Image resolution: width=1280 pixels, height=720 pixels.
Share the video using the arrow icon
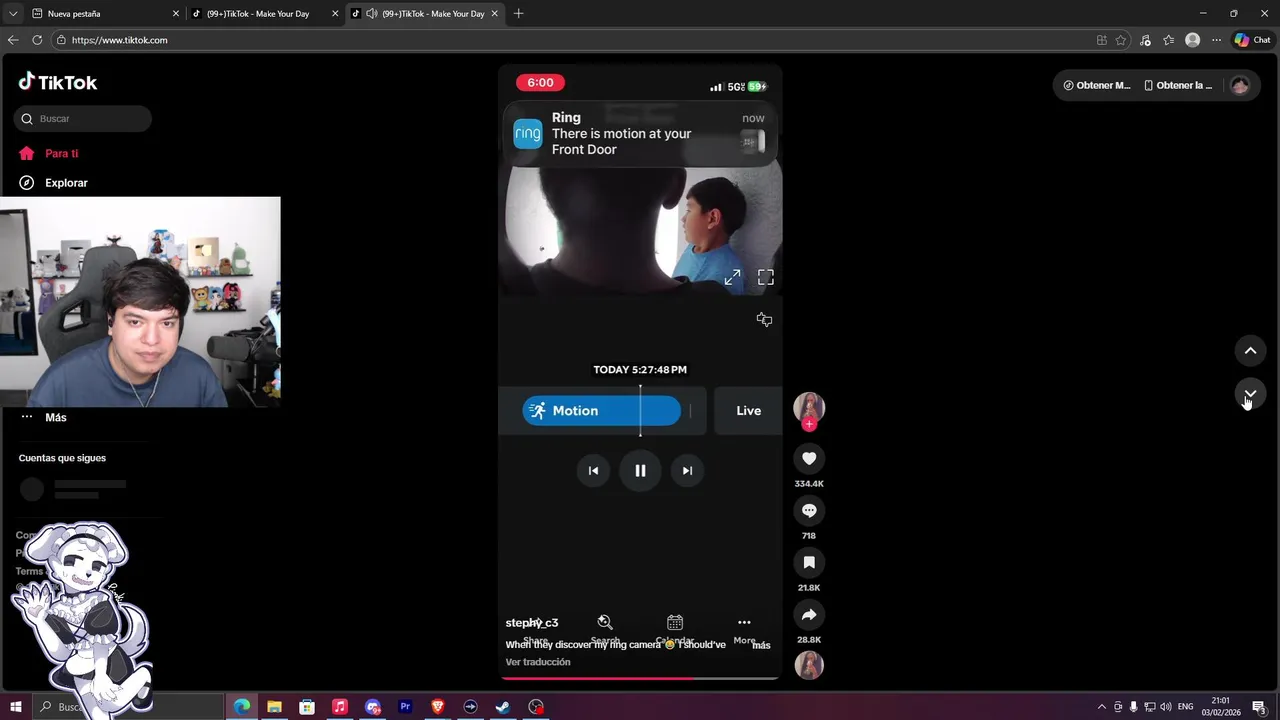tap(809, 615)
